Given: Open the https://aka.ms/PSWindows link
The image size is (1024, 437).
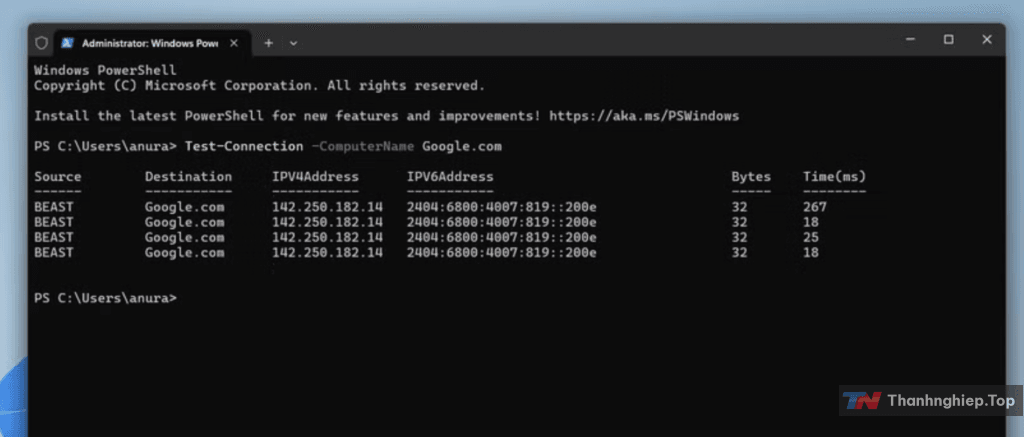Looking at the screenshot, I should 644,116.
